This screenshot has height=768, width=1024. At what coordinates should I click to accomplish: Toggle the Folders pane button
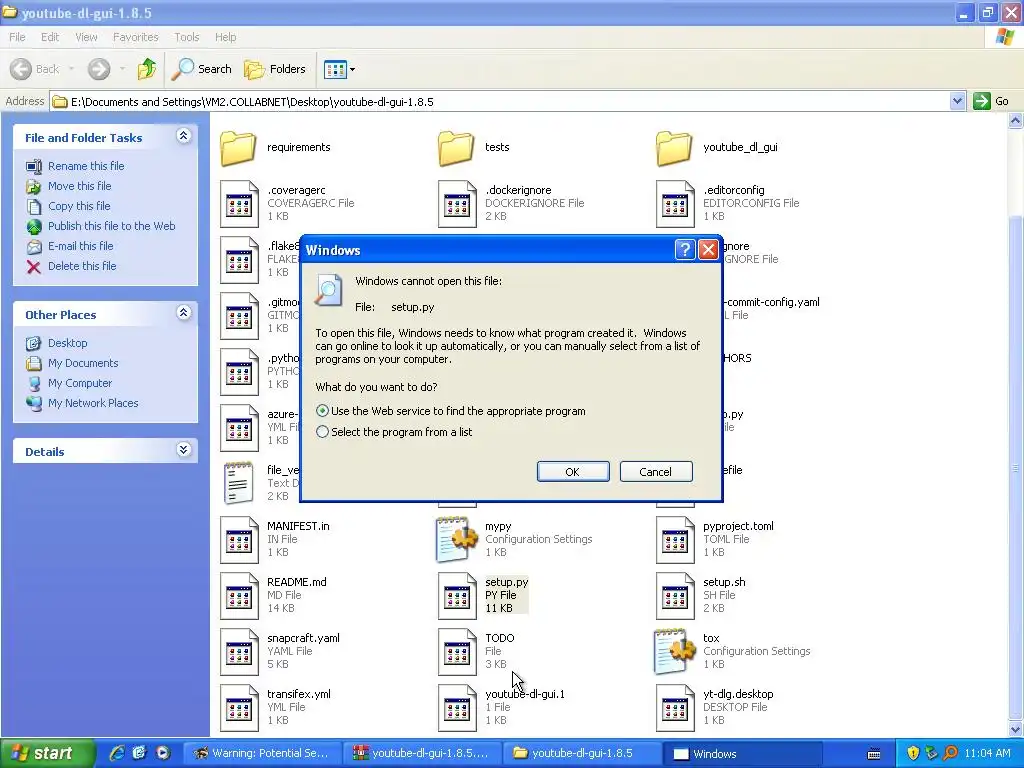click(274, 69)
